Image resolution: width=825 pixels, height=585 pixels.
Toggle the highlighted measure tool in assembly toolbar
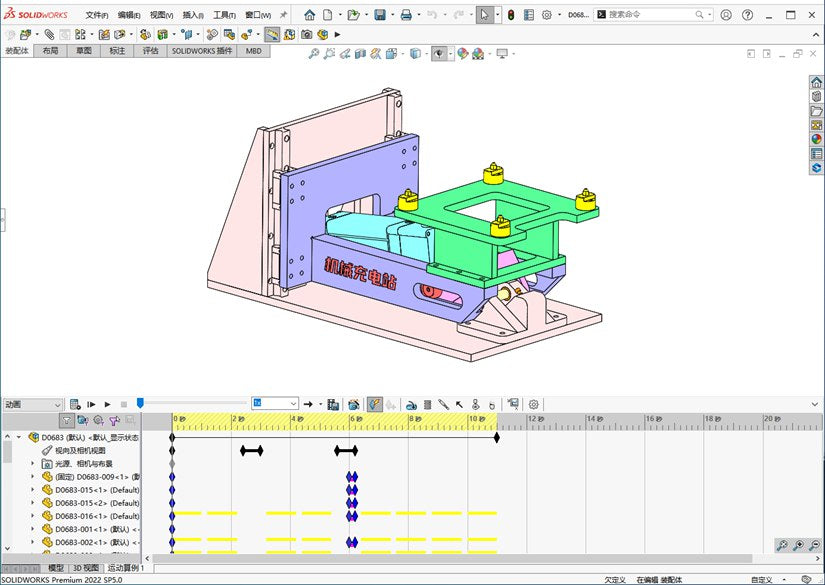point(272,35)
